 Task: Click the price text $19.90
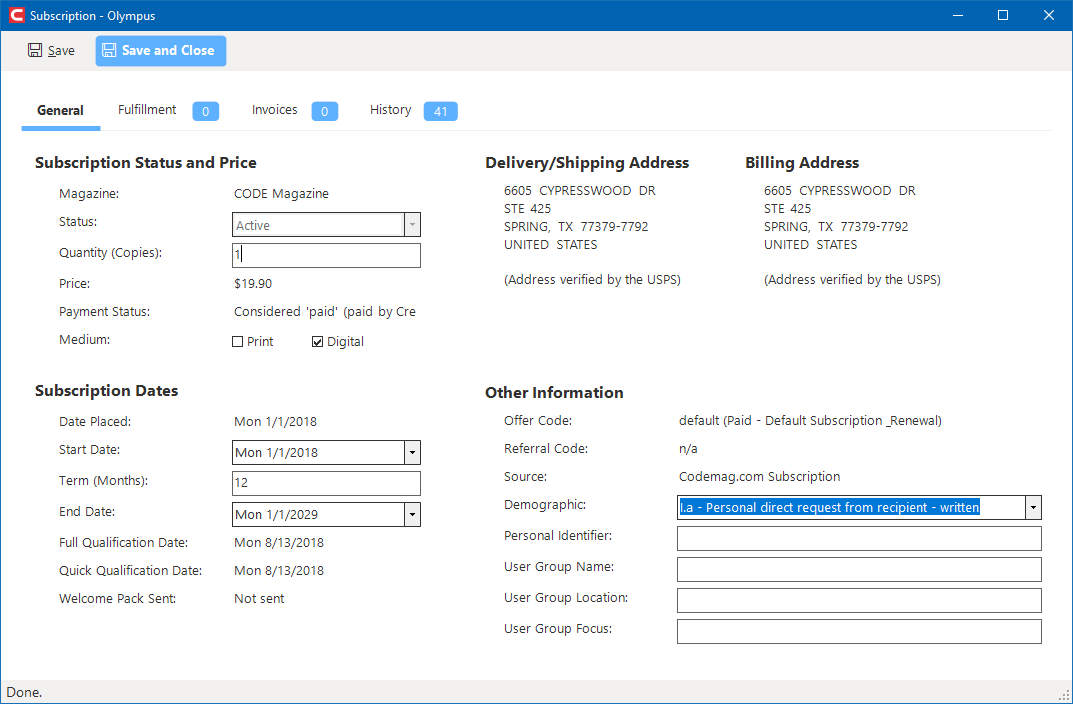click(253, 283)
